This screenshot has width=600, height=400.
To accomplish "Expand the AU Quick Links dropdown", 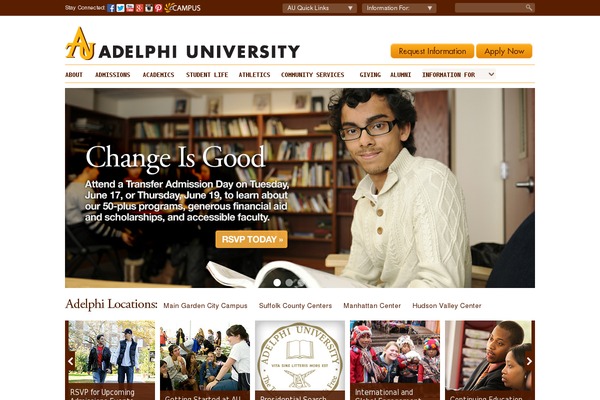I will 320,8.
